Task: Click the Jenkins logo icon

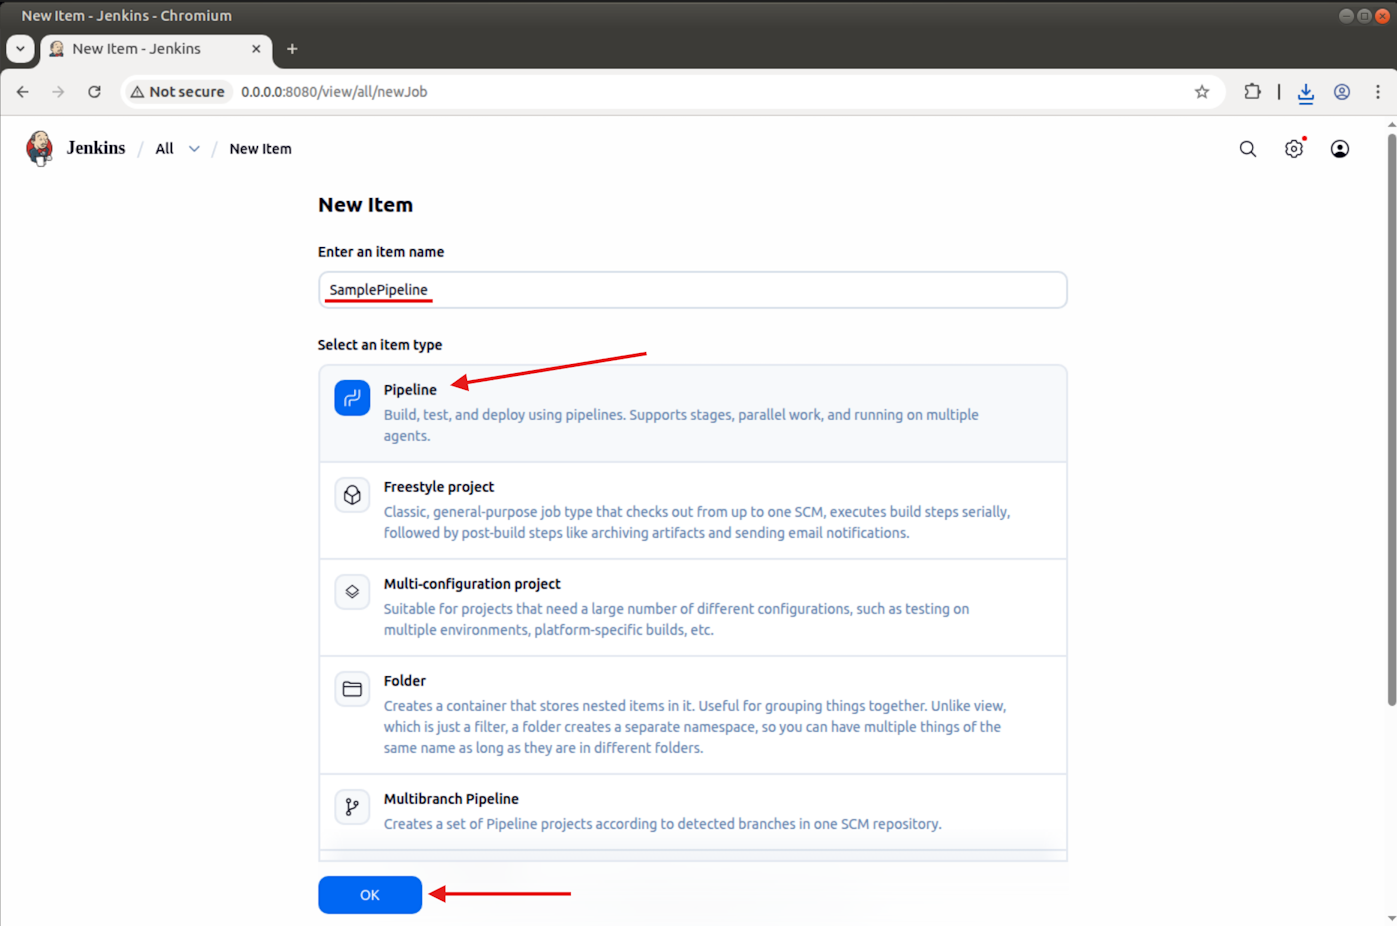Action: 39,148
